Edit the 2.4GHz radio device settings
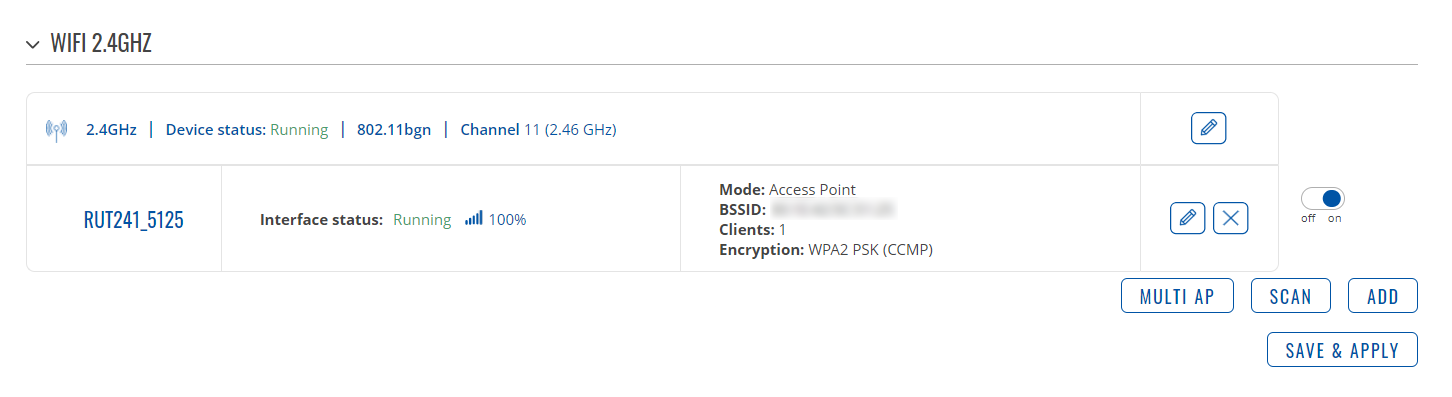The image size is (1452, 397). tap(1209, 128)
